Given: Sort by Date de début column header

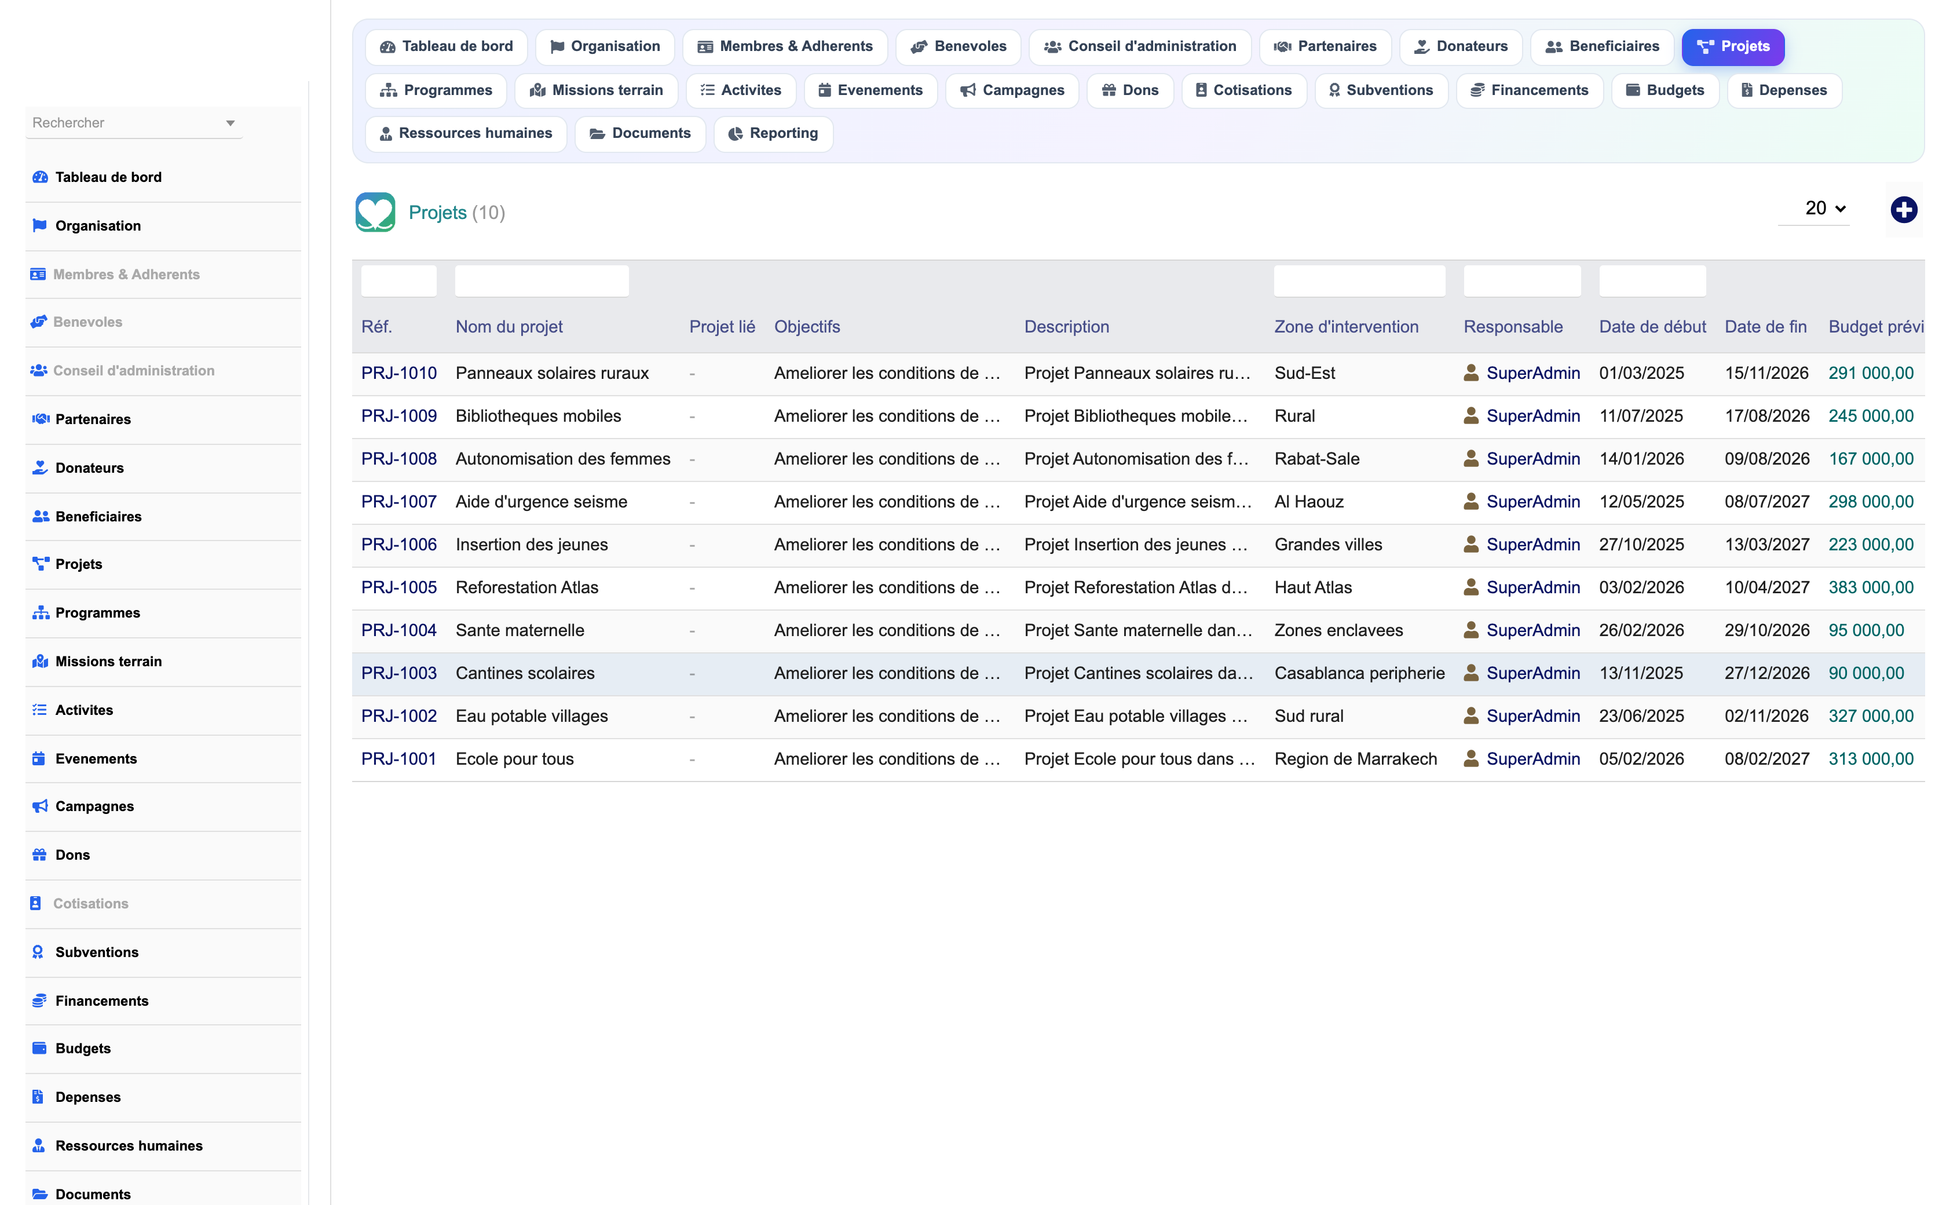Looking at the screenshot, I should pyautogui.click(x=1652, y=327).
